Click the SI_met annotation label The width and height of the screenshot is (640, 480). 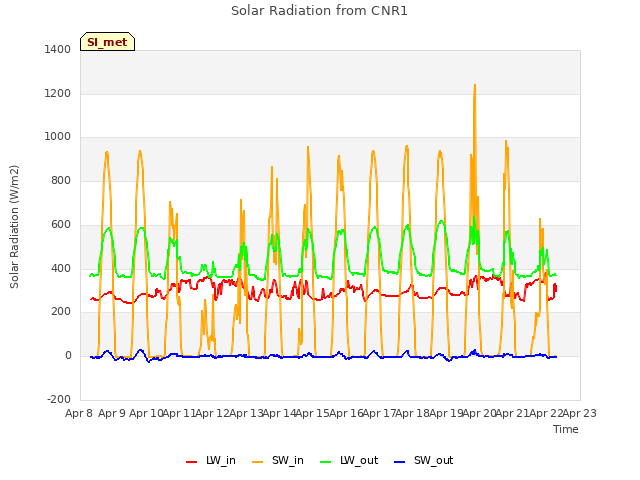click(107, 42)
